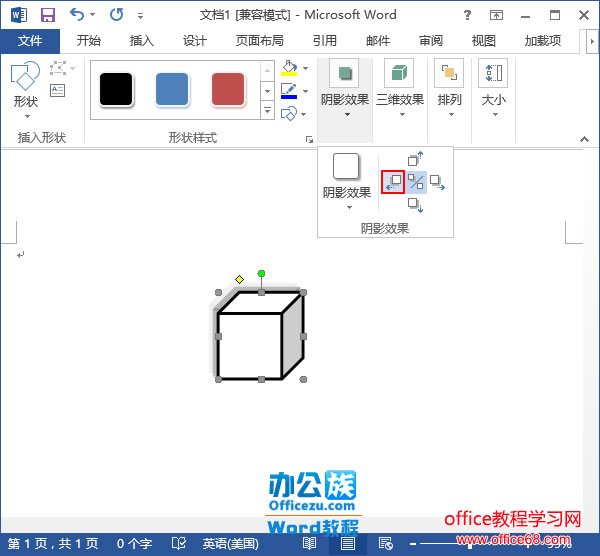
Task: Click the Draw Text Box icon
Action: 57,91
